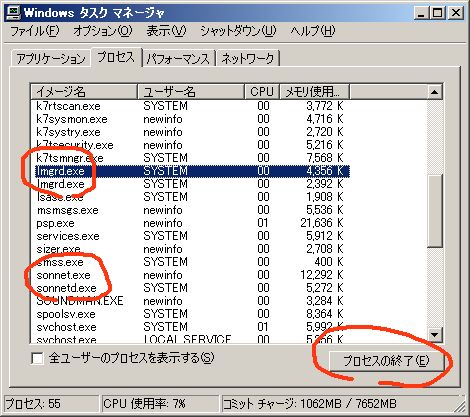Open the 表示(V) menu
The image size is (470, 417).
(x=166, y=31)
